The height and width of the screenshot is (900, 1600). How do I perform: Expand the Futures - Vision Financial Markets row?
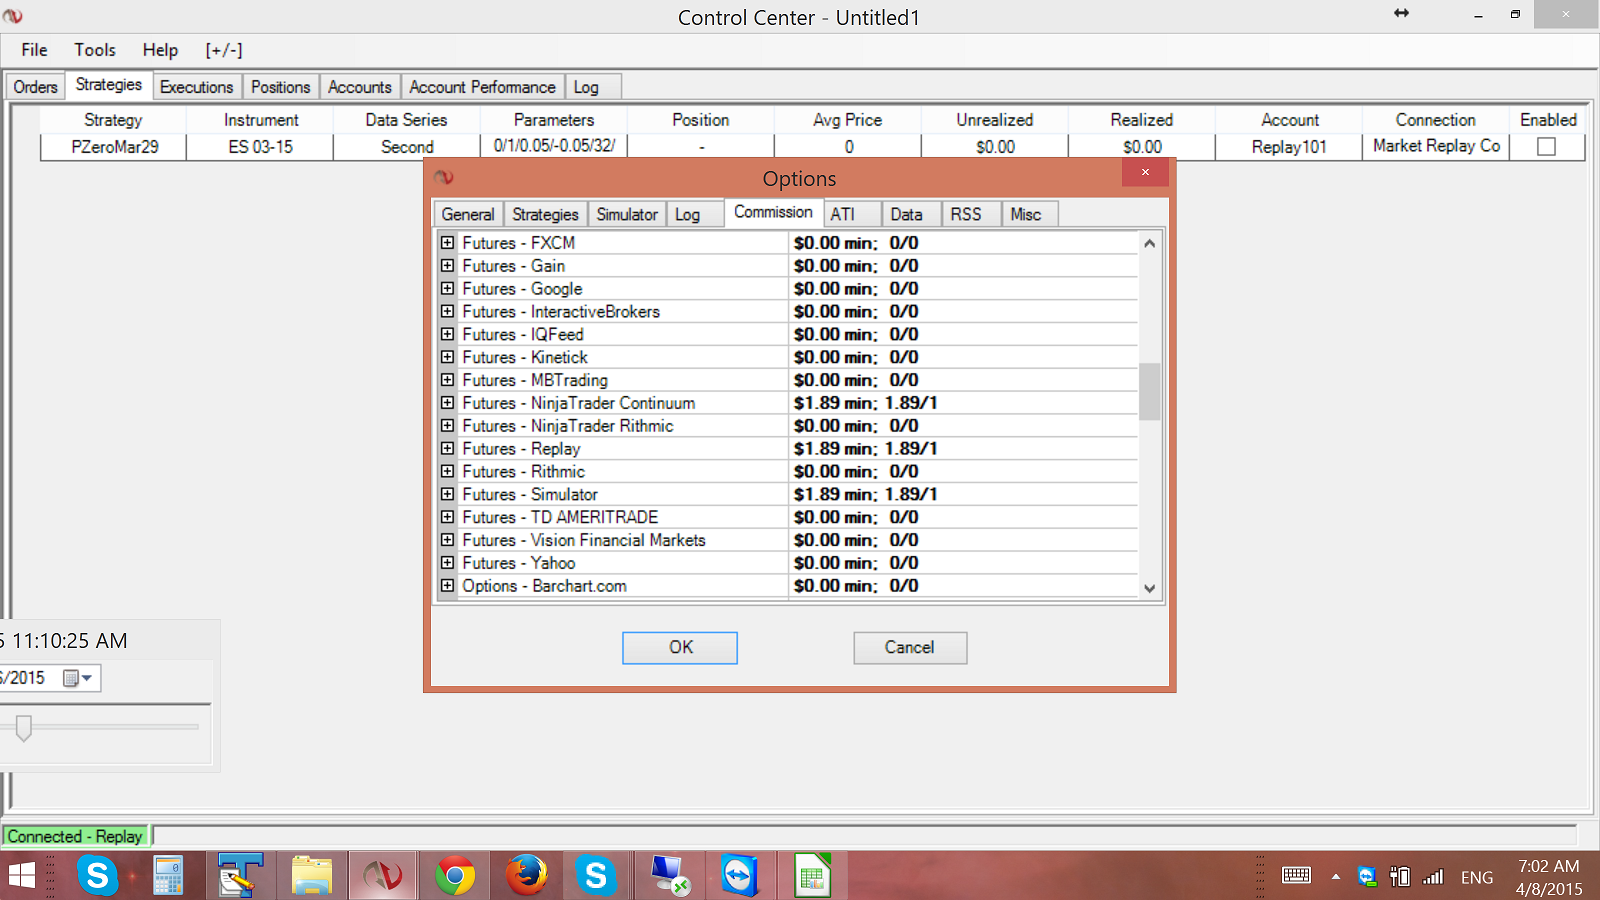447,540
